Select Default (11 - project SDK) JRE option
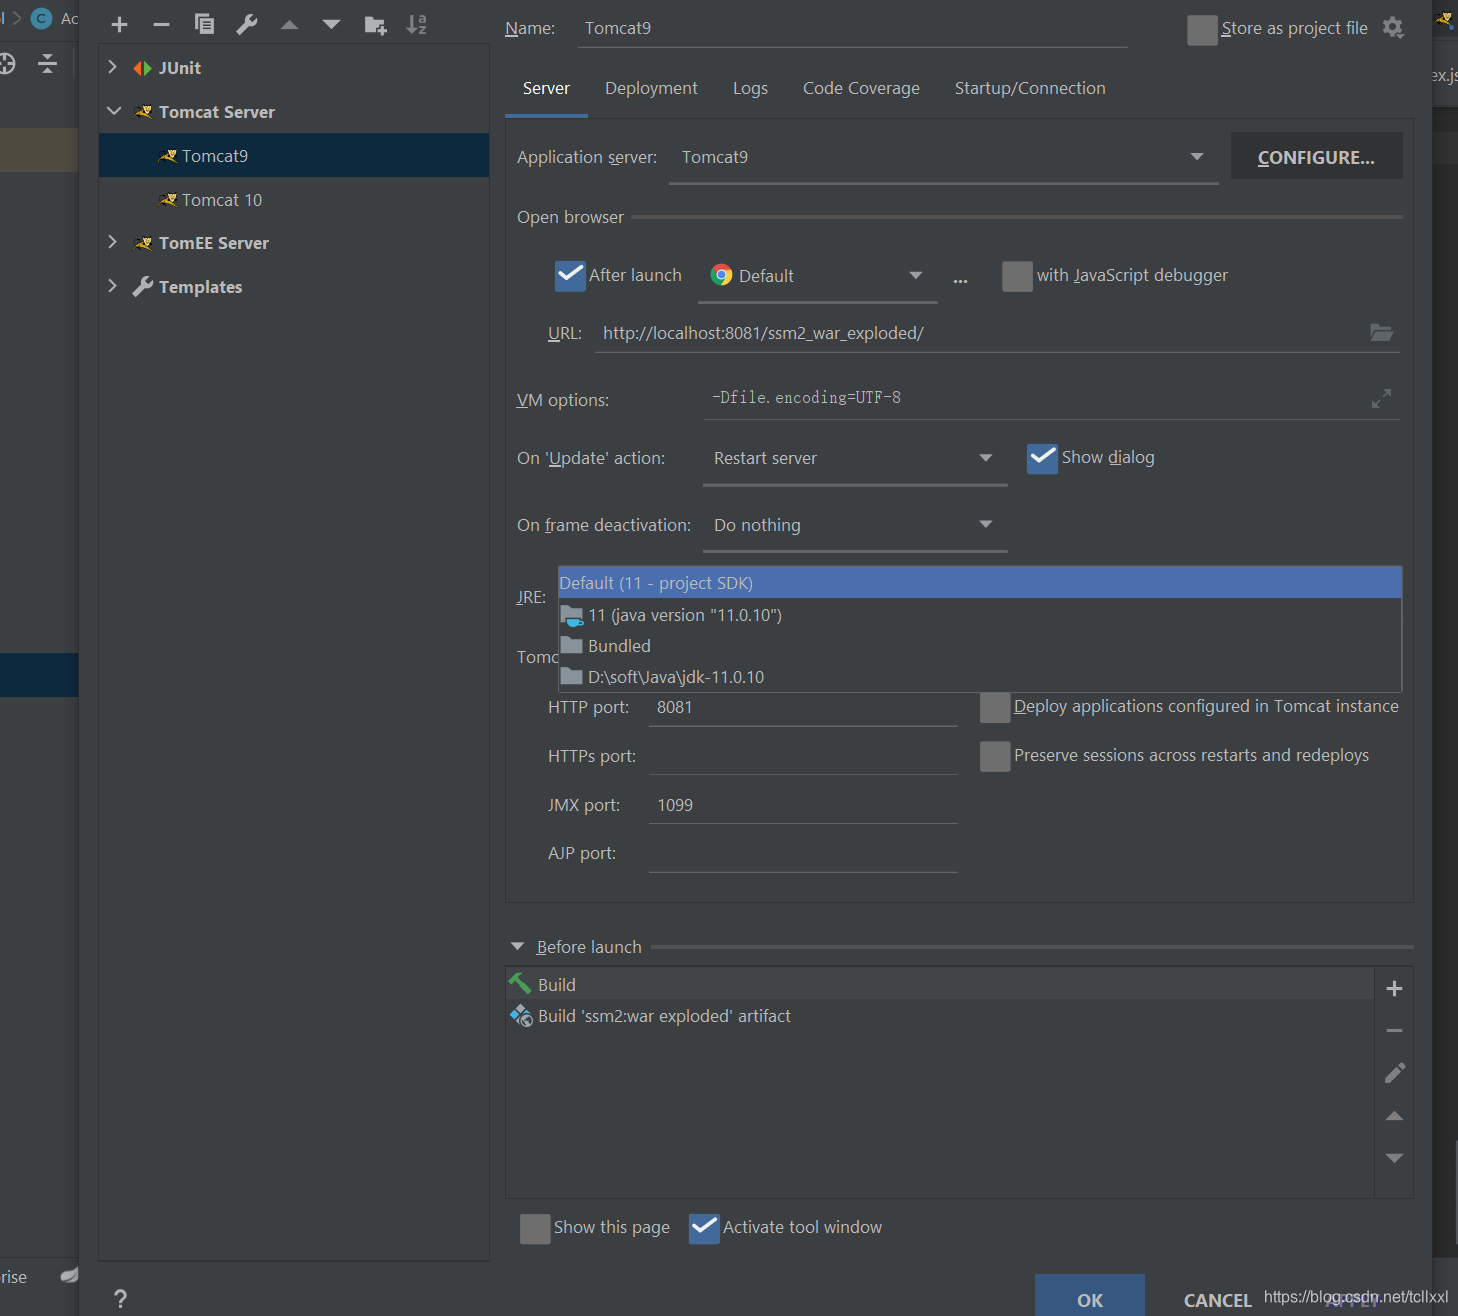 980,583
